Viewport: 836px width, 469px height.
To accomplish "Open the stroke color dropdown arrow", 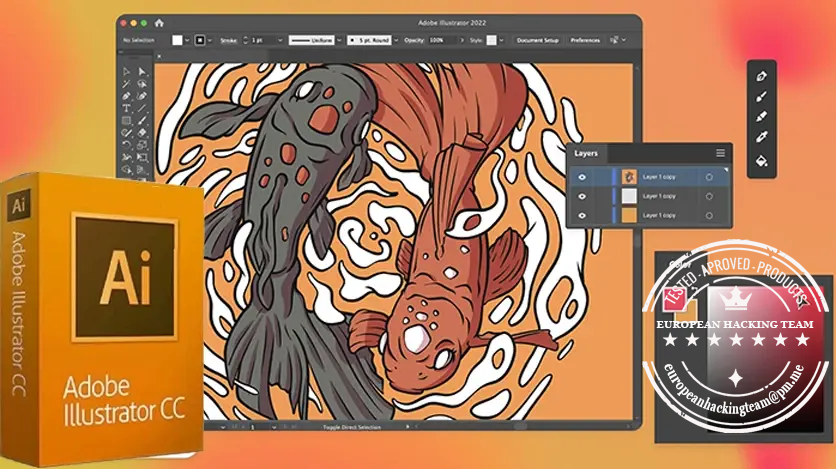I will (210, 41).
